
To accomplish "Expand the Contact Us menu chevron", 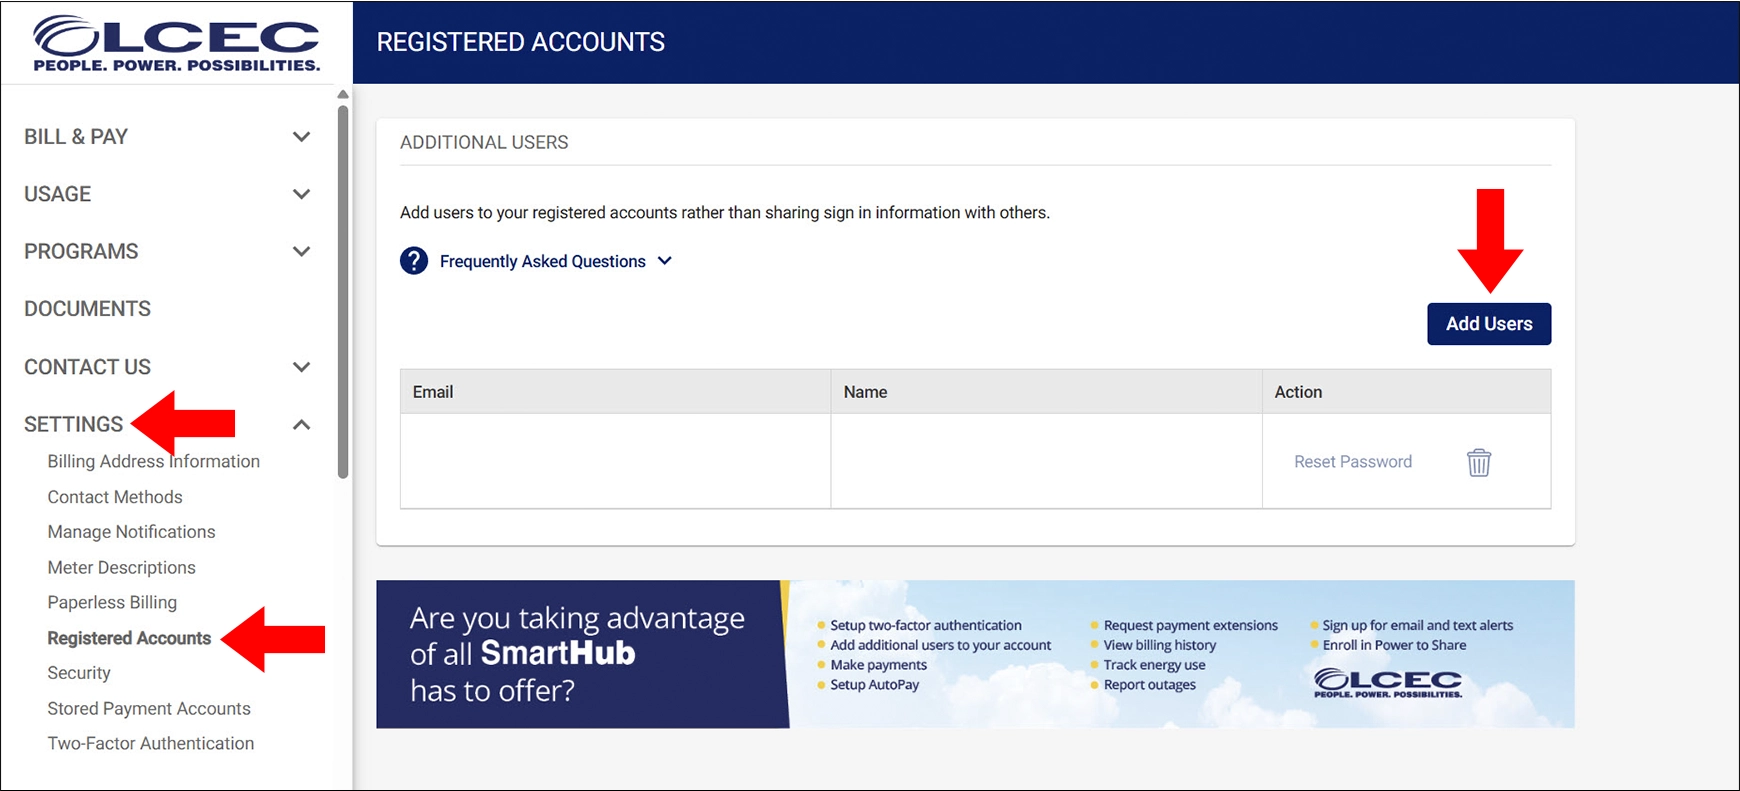I will click(301, 367).
